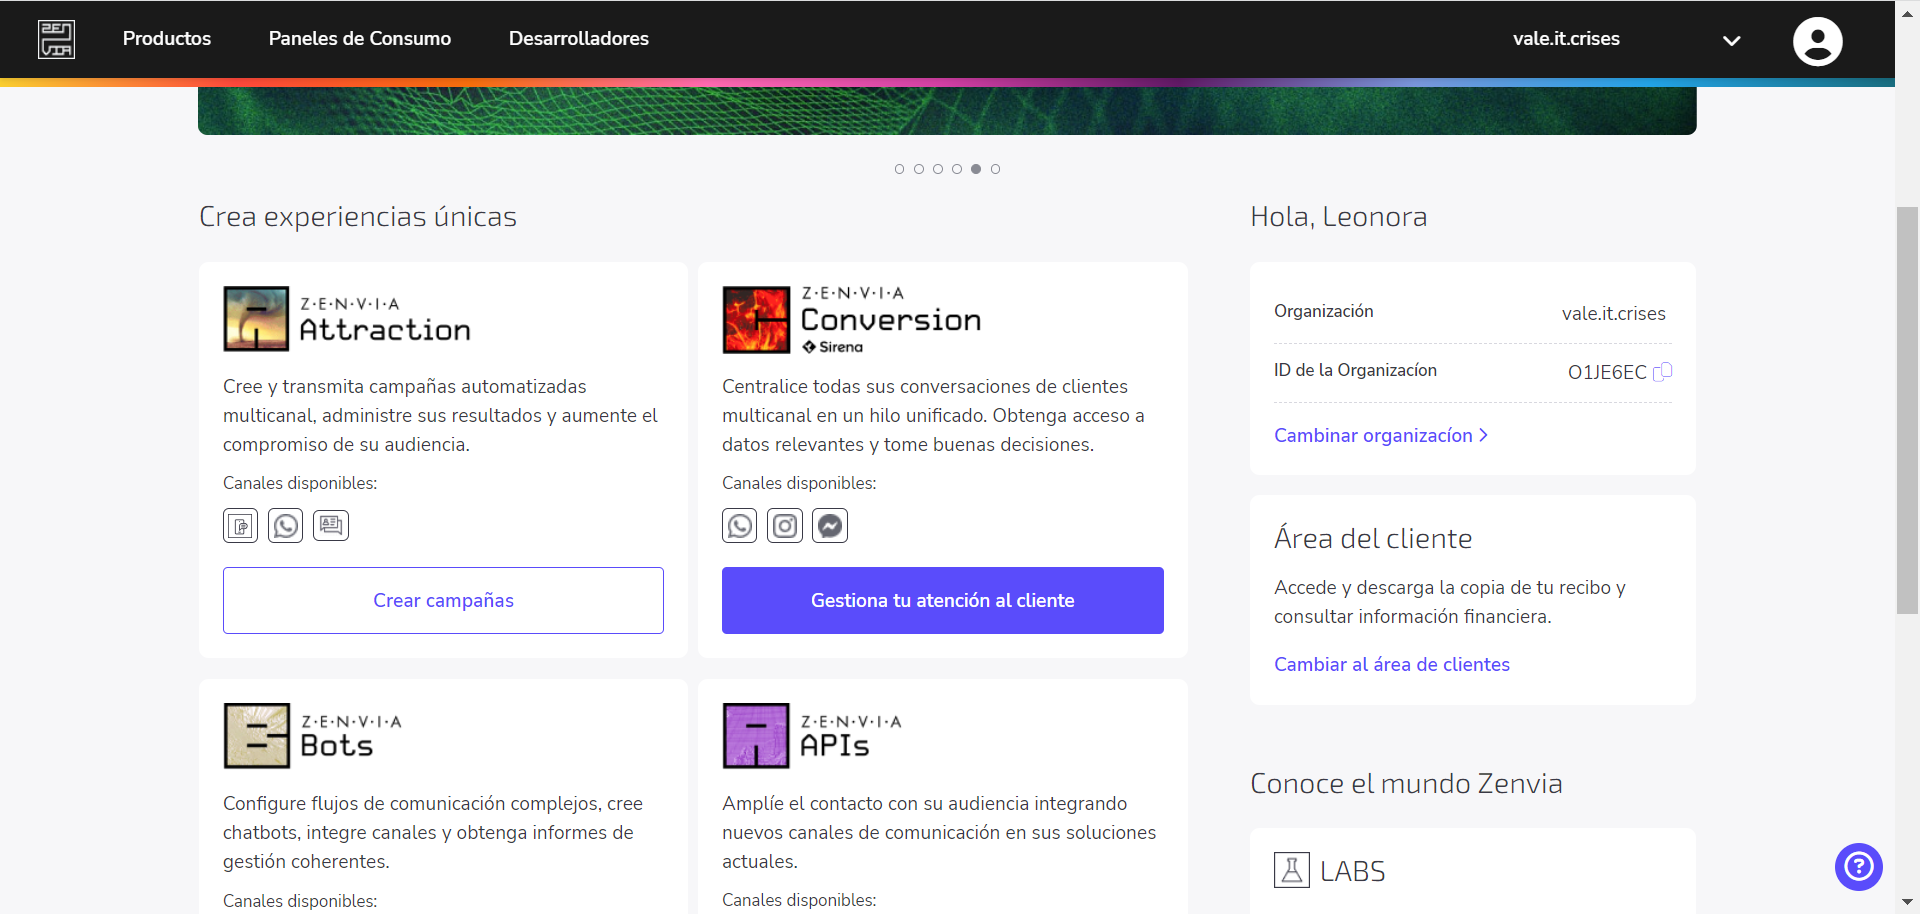Screen dimensions: 1920x914
Task: Follow the Cambinar organizacíon link
Action: (x=1381, y=435)
